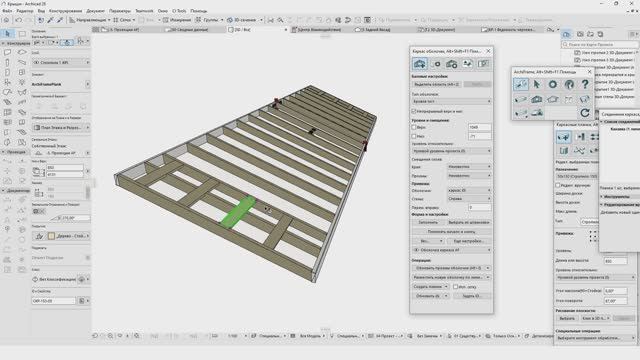640x360 pixels.
Task: Click the Выбрать button under Рисование плоскости
Action: pos(567,318)
